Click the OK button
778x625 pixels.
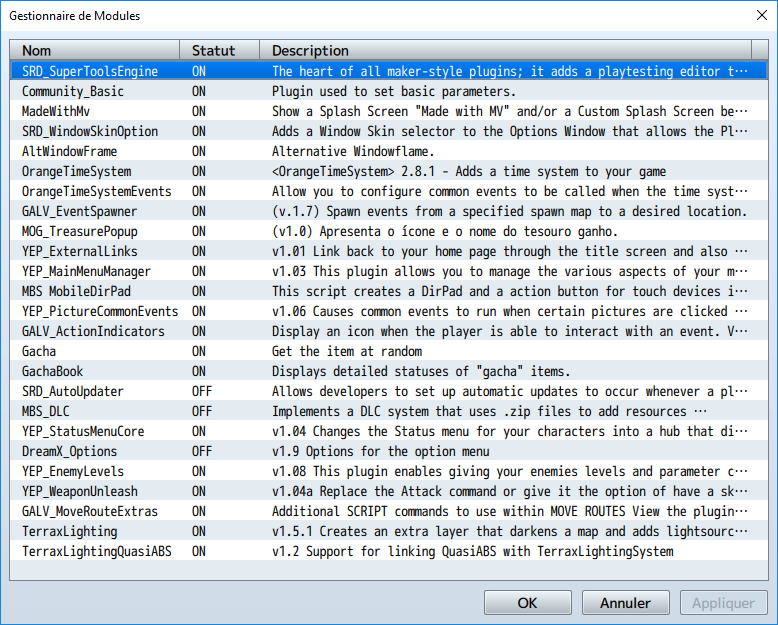[x=527, y=603]
